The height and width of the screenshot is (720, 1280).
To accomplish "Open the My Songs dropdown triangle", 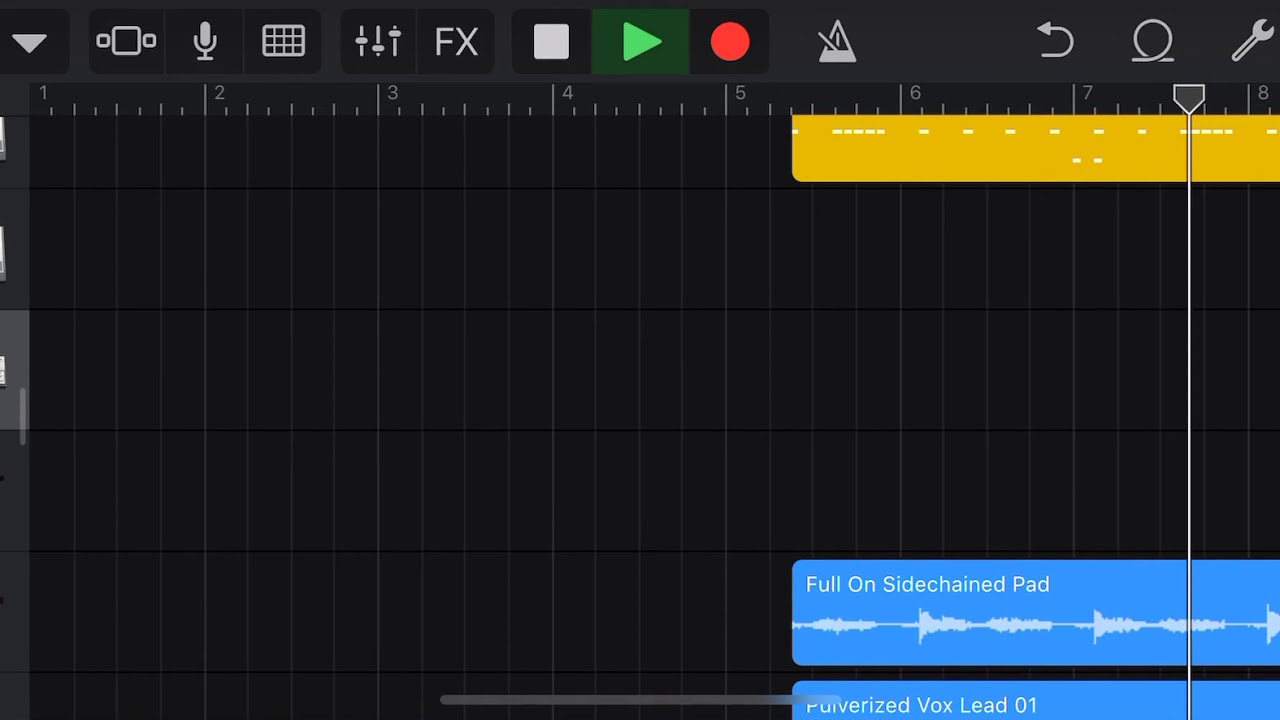I will pyautogui.click(x=29, y=43).
